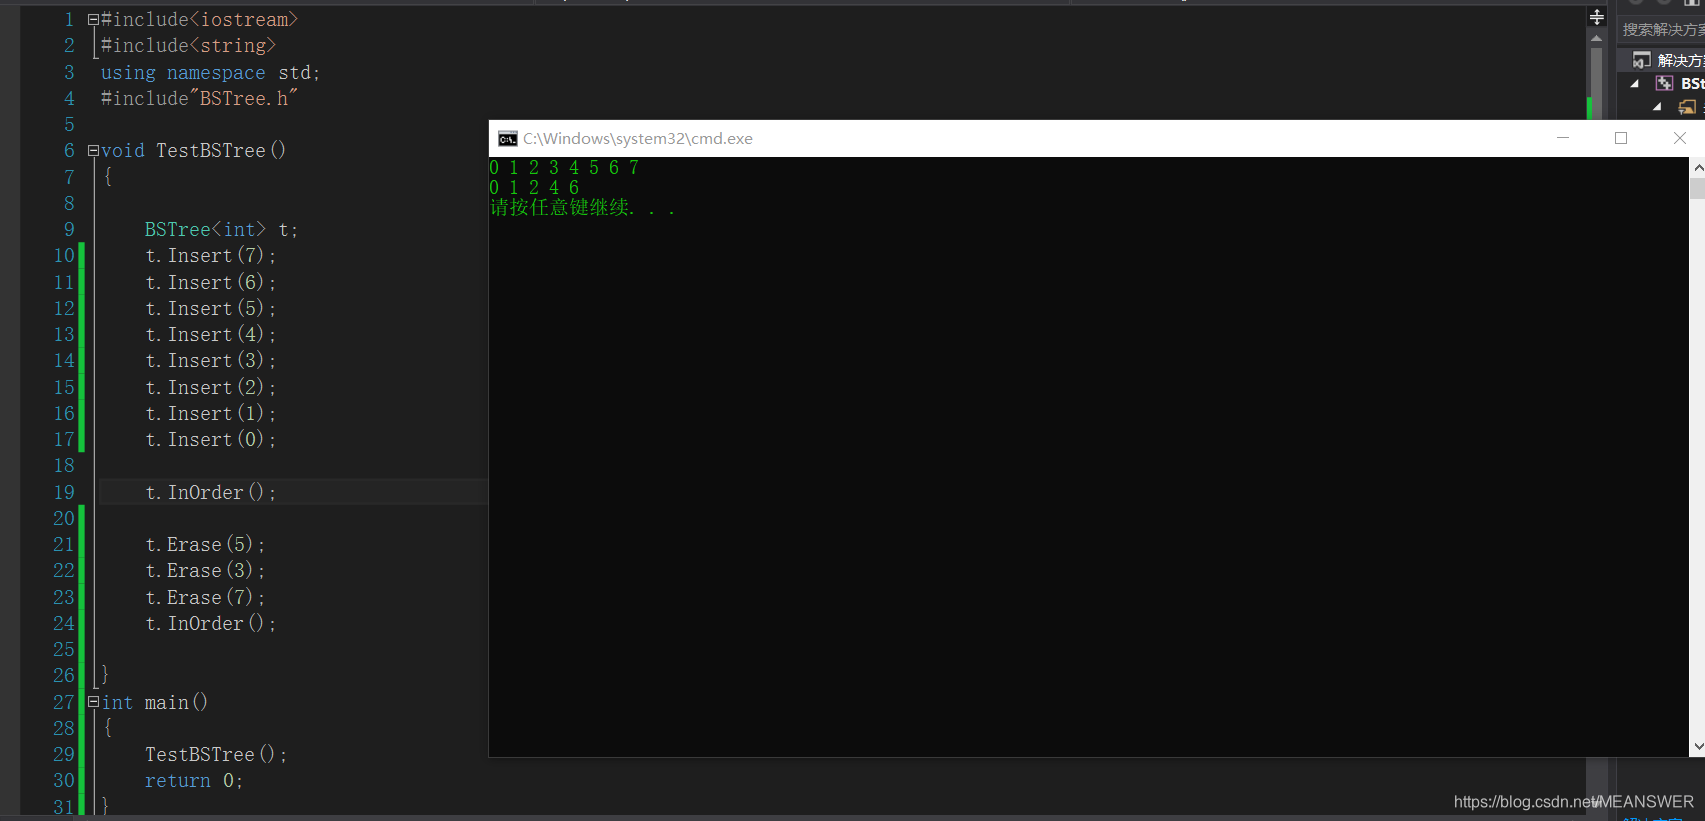Click line number 5 in the gutter
This screenshot has width=1705, height=821.
coord(69,125)
